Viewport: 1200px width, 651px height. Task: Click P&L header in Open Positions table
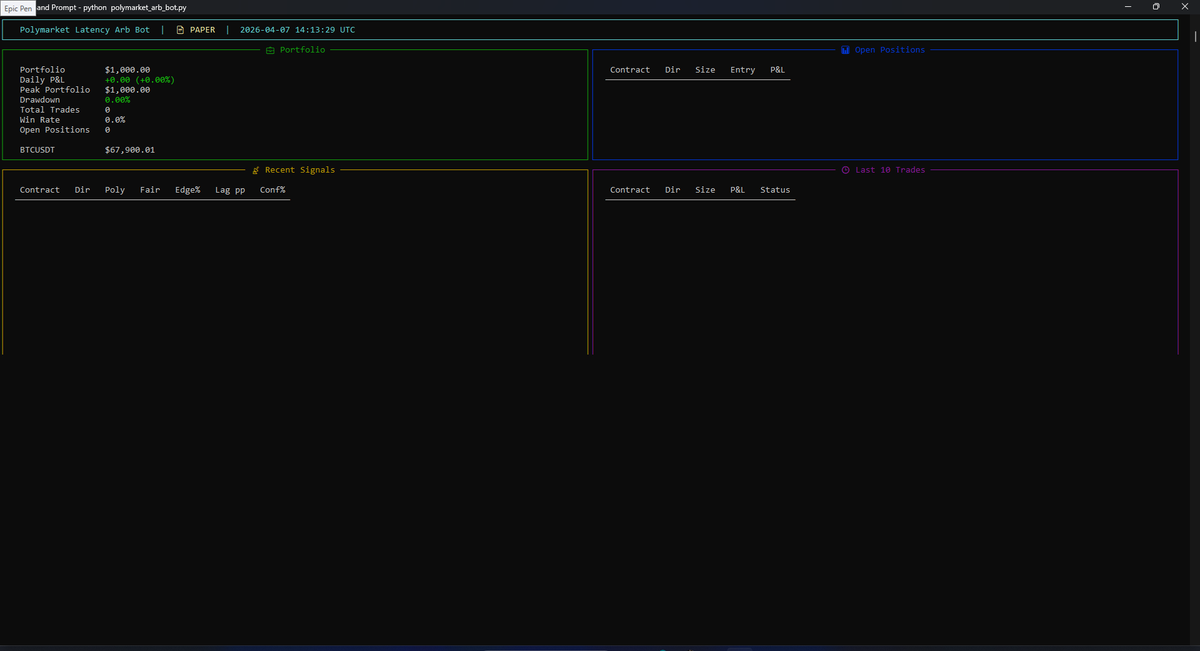tap(778, 70)
